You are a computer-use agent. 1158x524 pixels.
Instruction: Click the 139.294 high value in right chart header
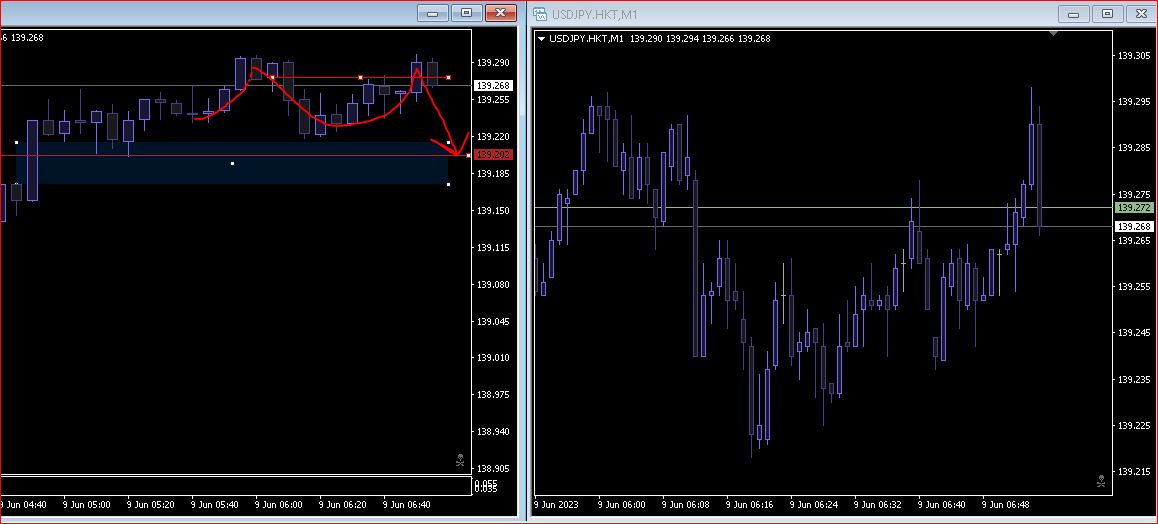pyautogui.click(x=682, y=38)
